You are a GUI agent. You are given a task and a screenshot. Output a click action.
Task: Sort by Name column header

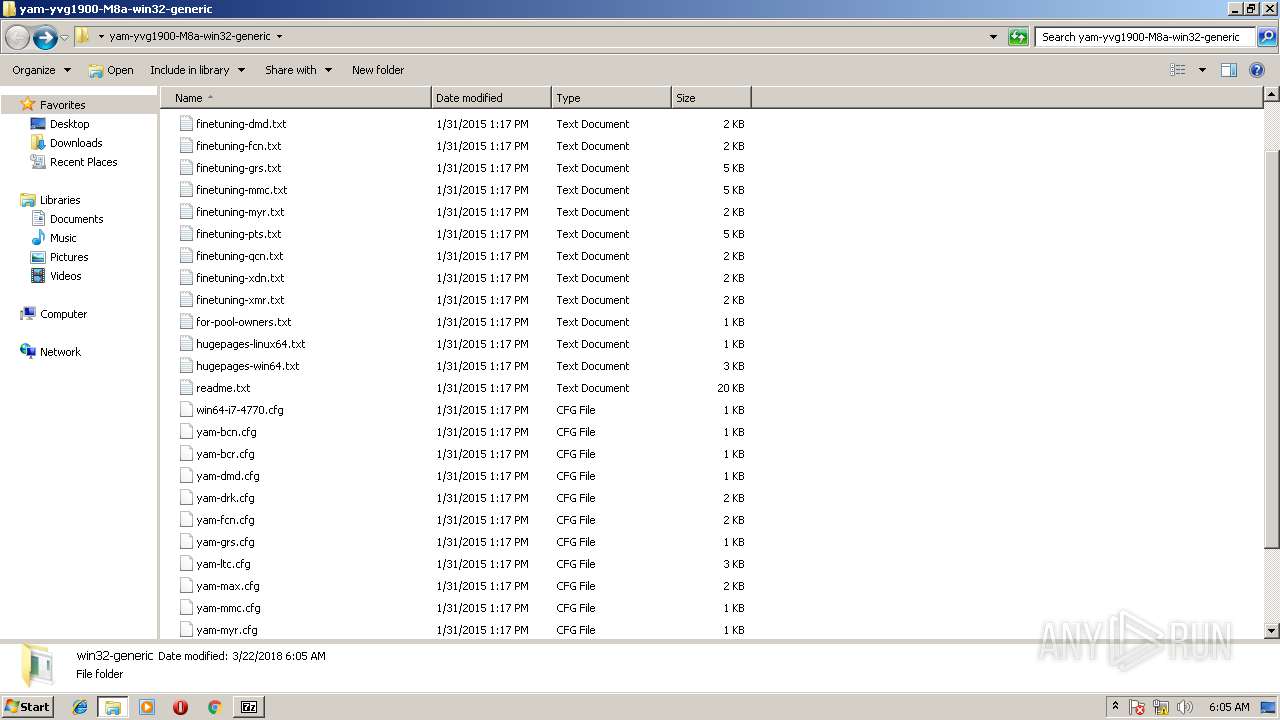296,98
